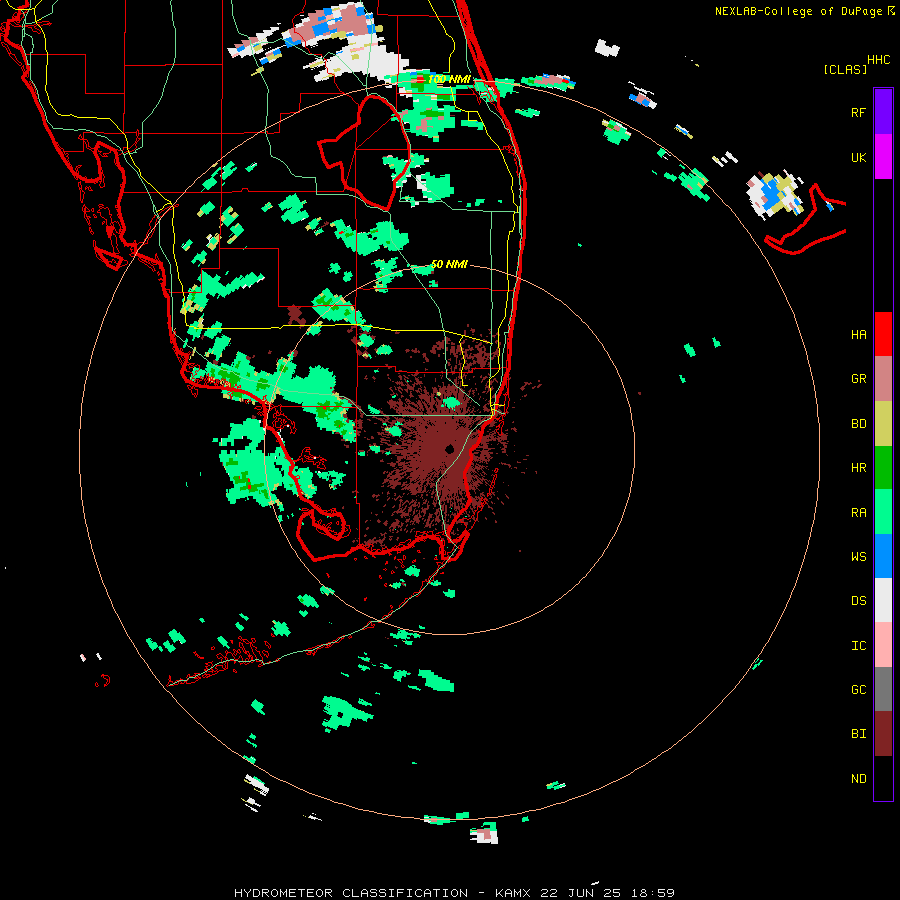Click the HA legend label
The width and height of the screenshot is (900, 900).
pos(858,335)
